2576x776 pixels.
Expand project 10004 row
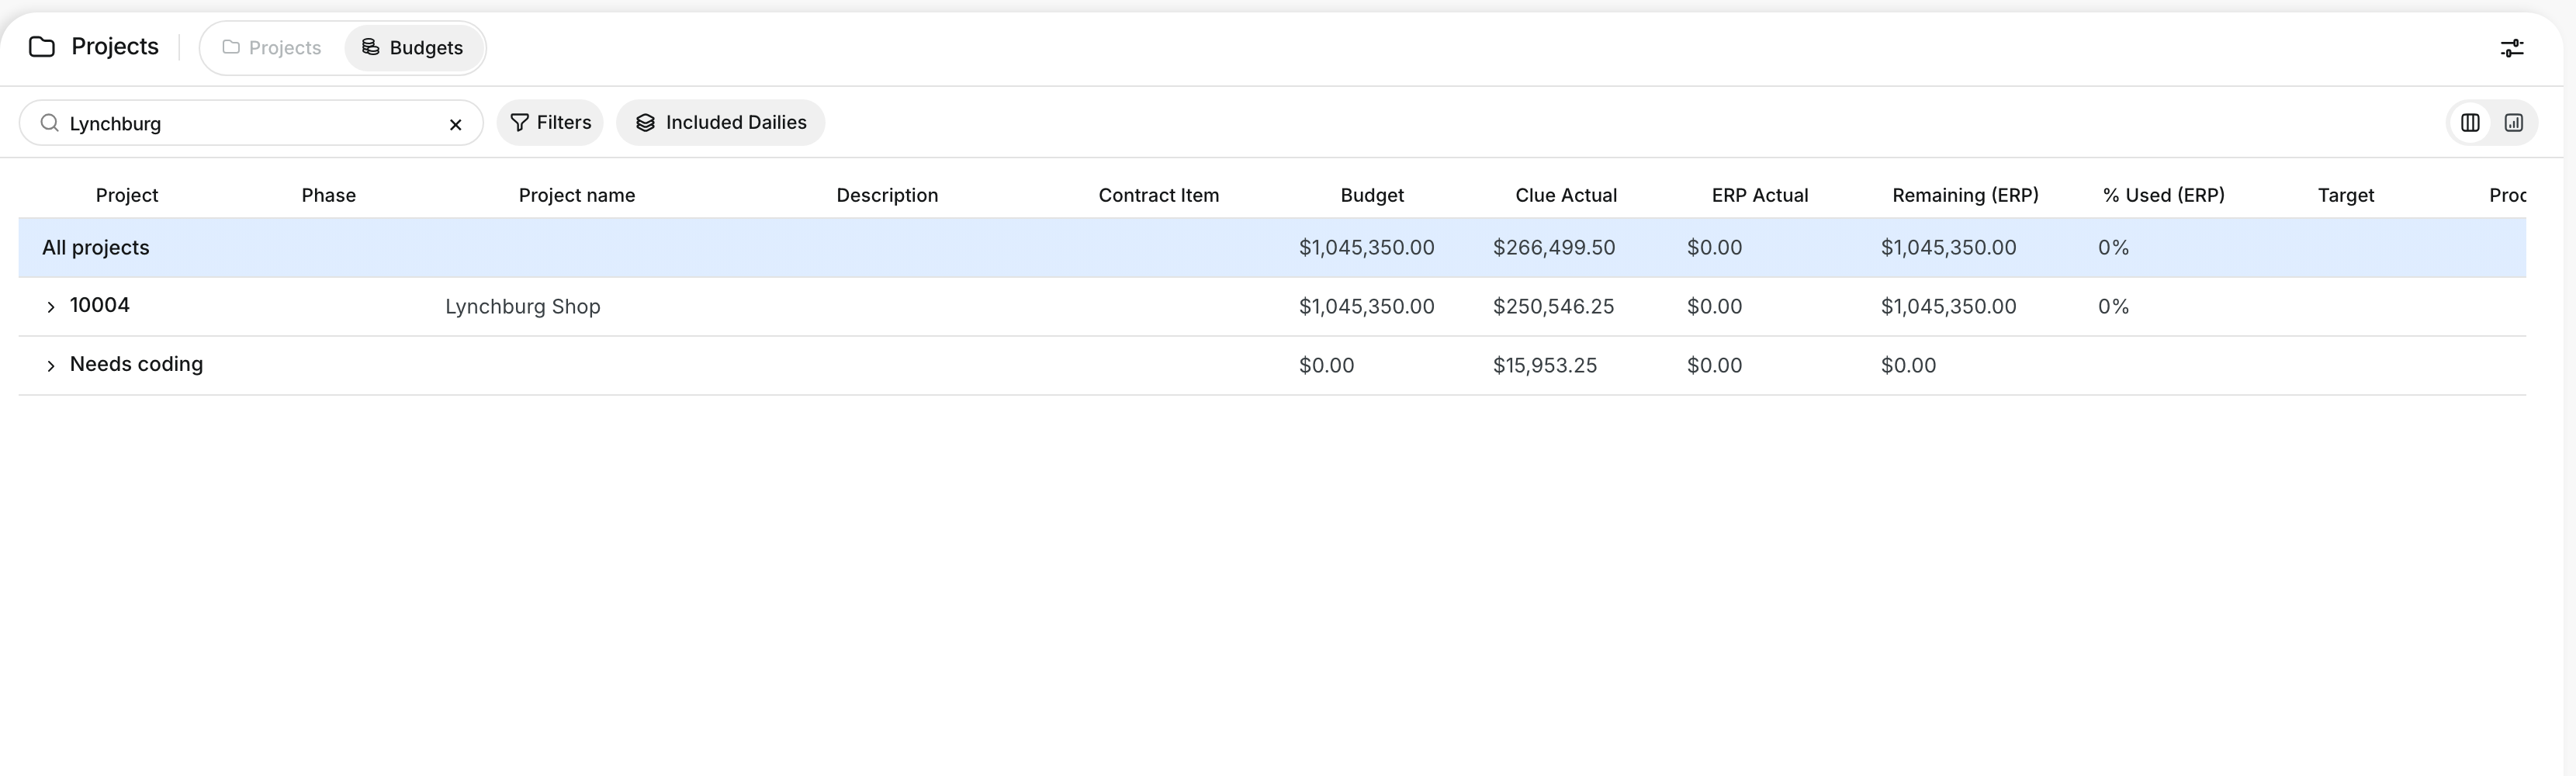point(50,307)
